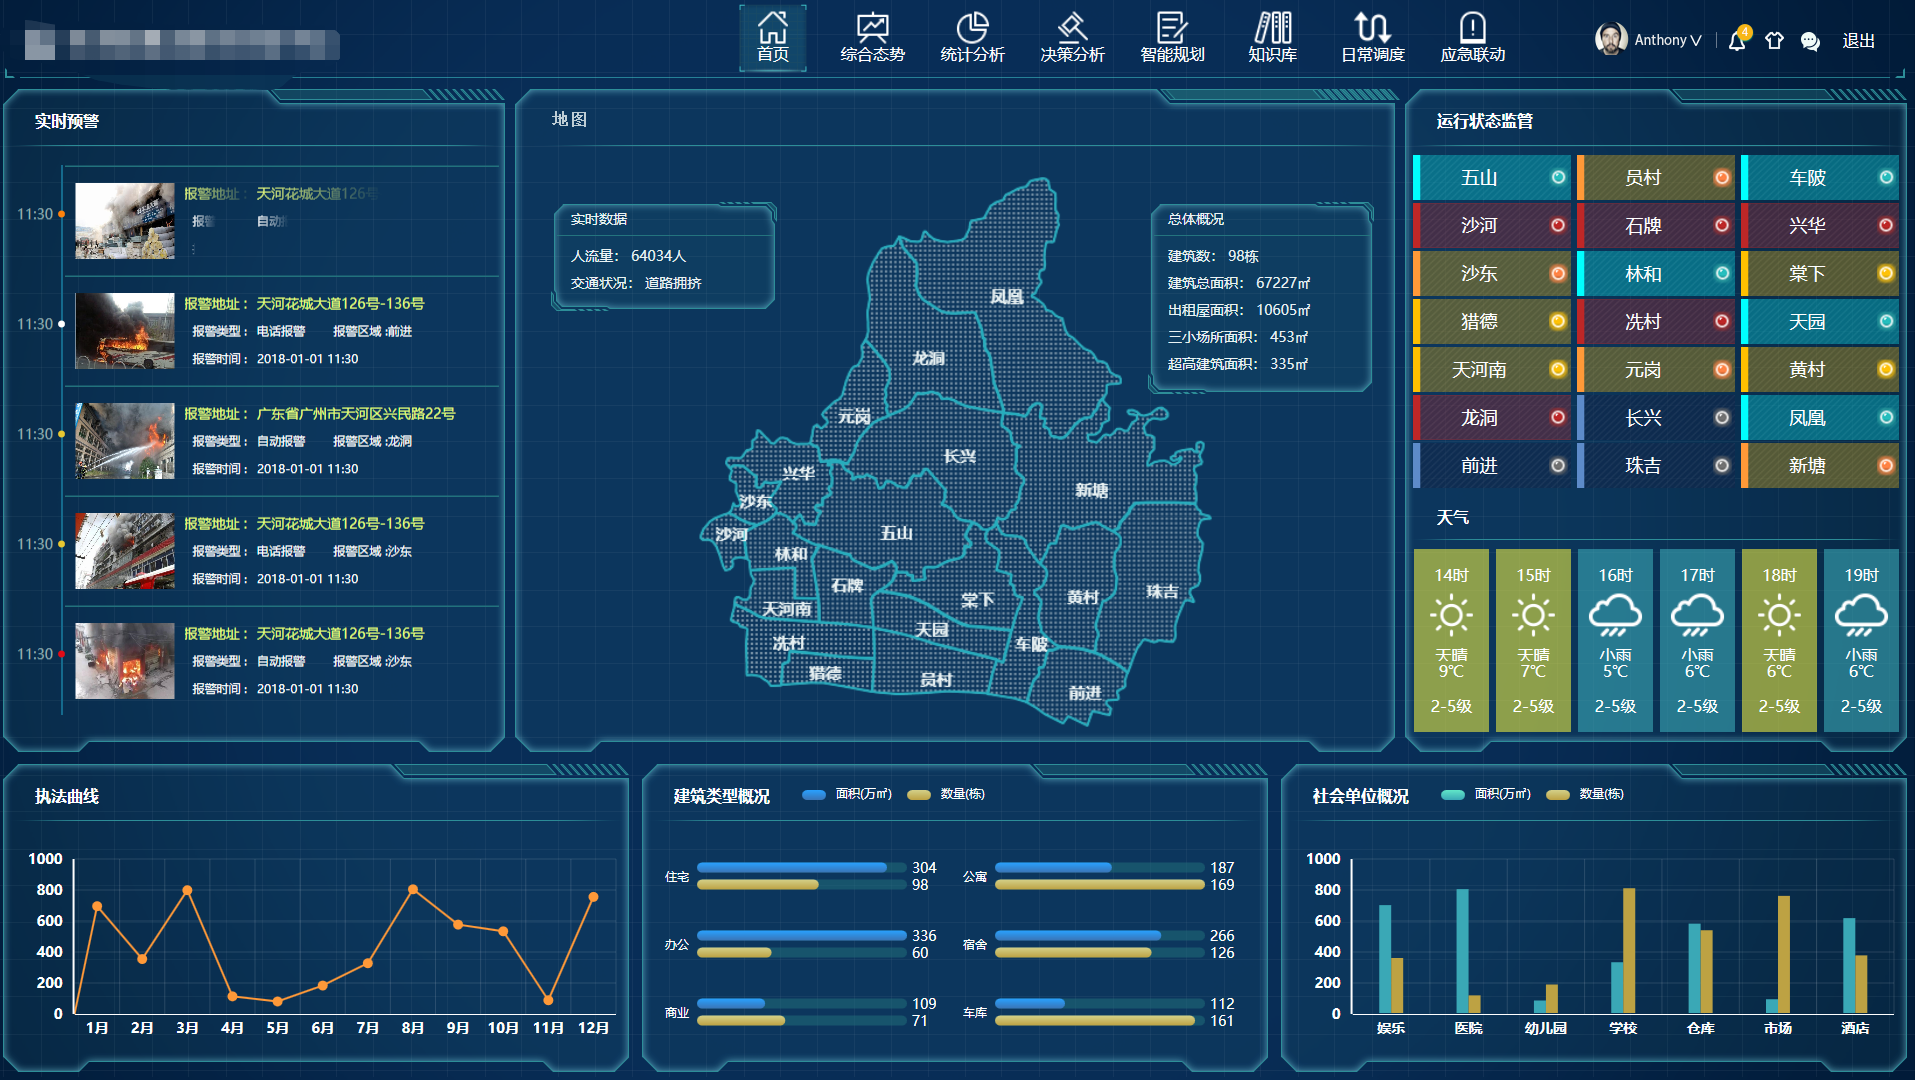Click the 长兴 region on the map
1915x1080 pixels.
tap(959, 456)
